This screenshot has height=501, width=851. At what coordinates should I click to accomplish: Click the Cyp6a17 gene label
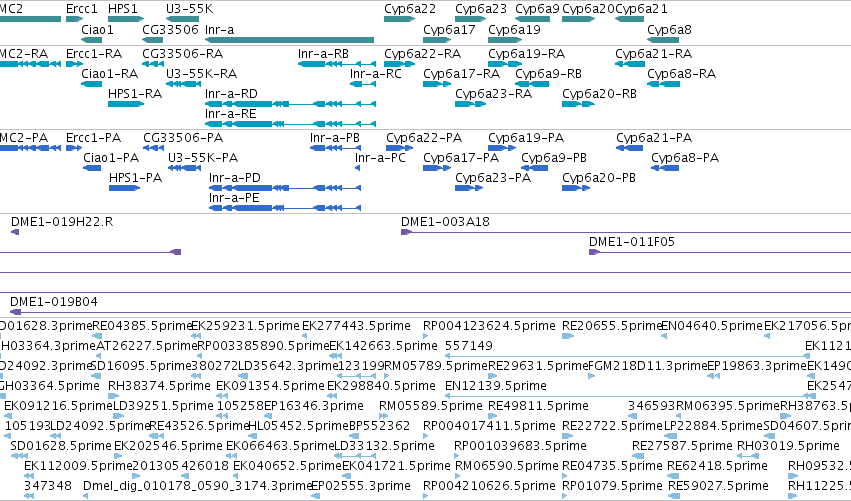click(x=449, y=30)
